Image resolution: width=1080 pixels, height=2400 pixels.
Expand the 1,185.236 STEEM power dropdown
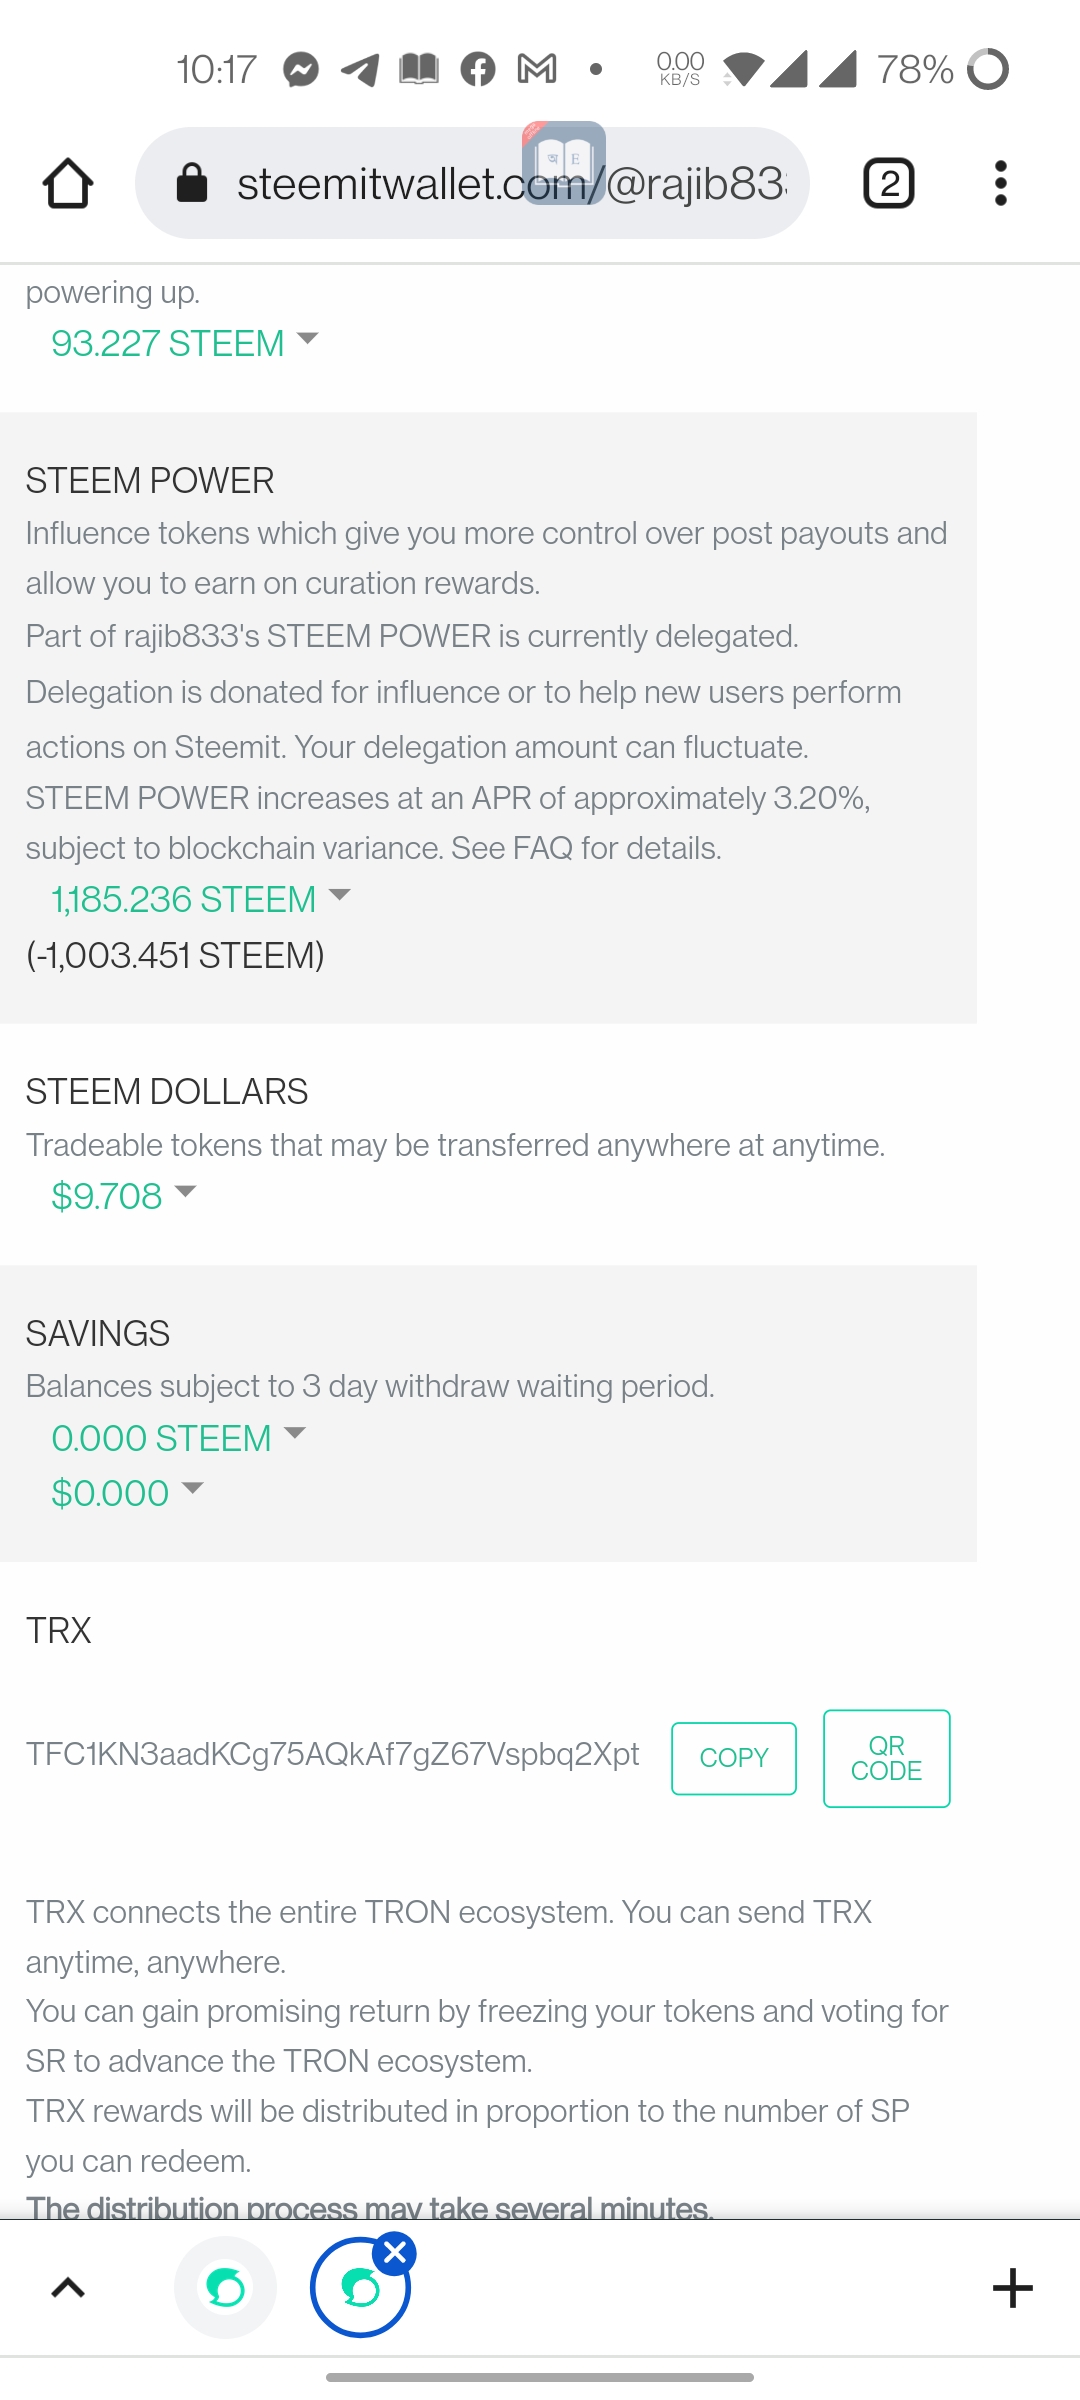click(200, 899)
